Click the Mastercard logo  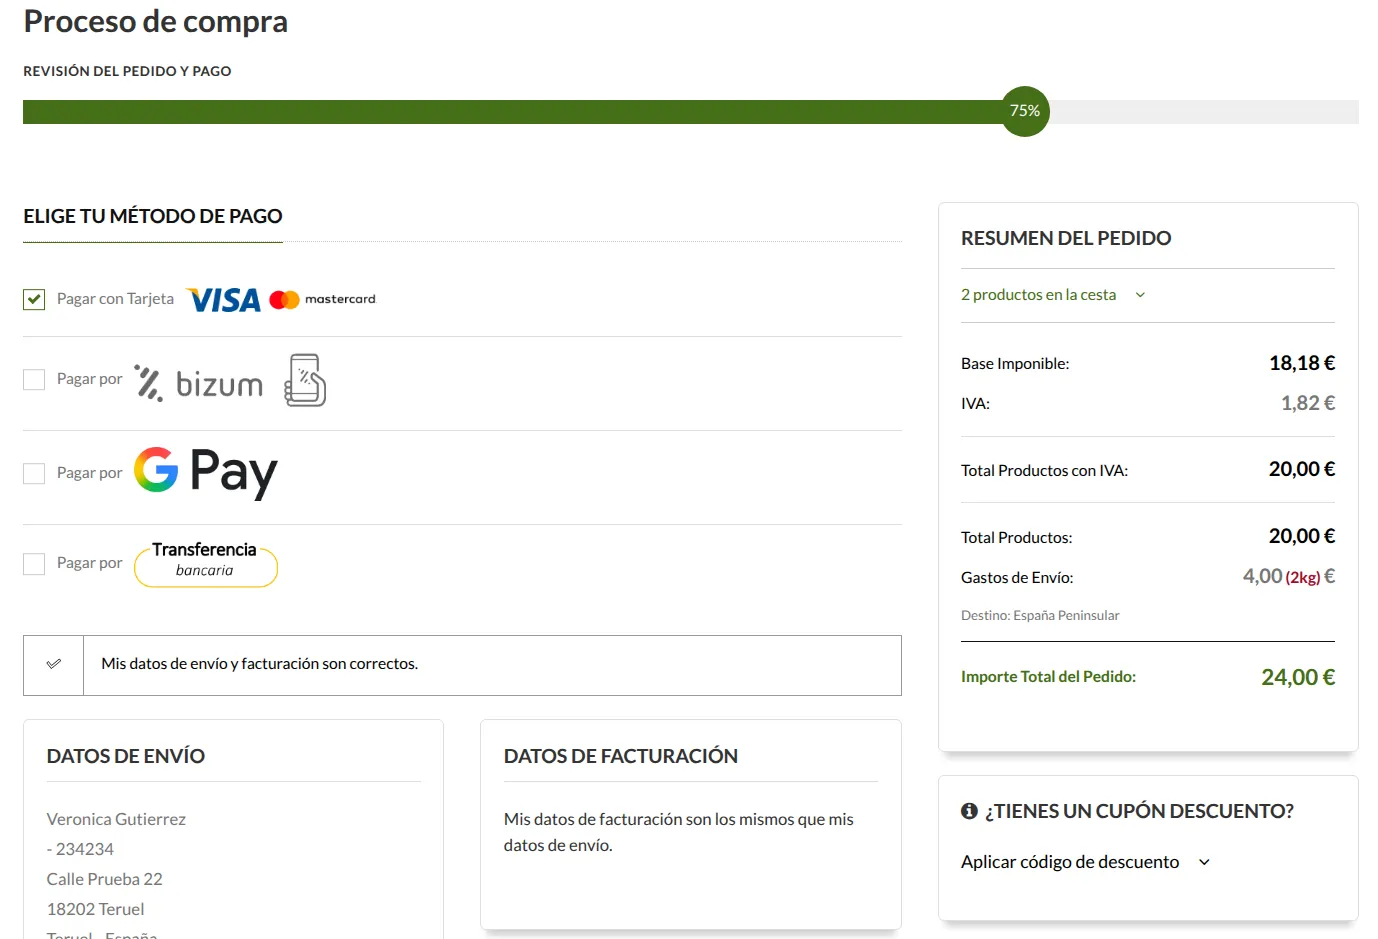(x=322, y=299)
